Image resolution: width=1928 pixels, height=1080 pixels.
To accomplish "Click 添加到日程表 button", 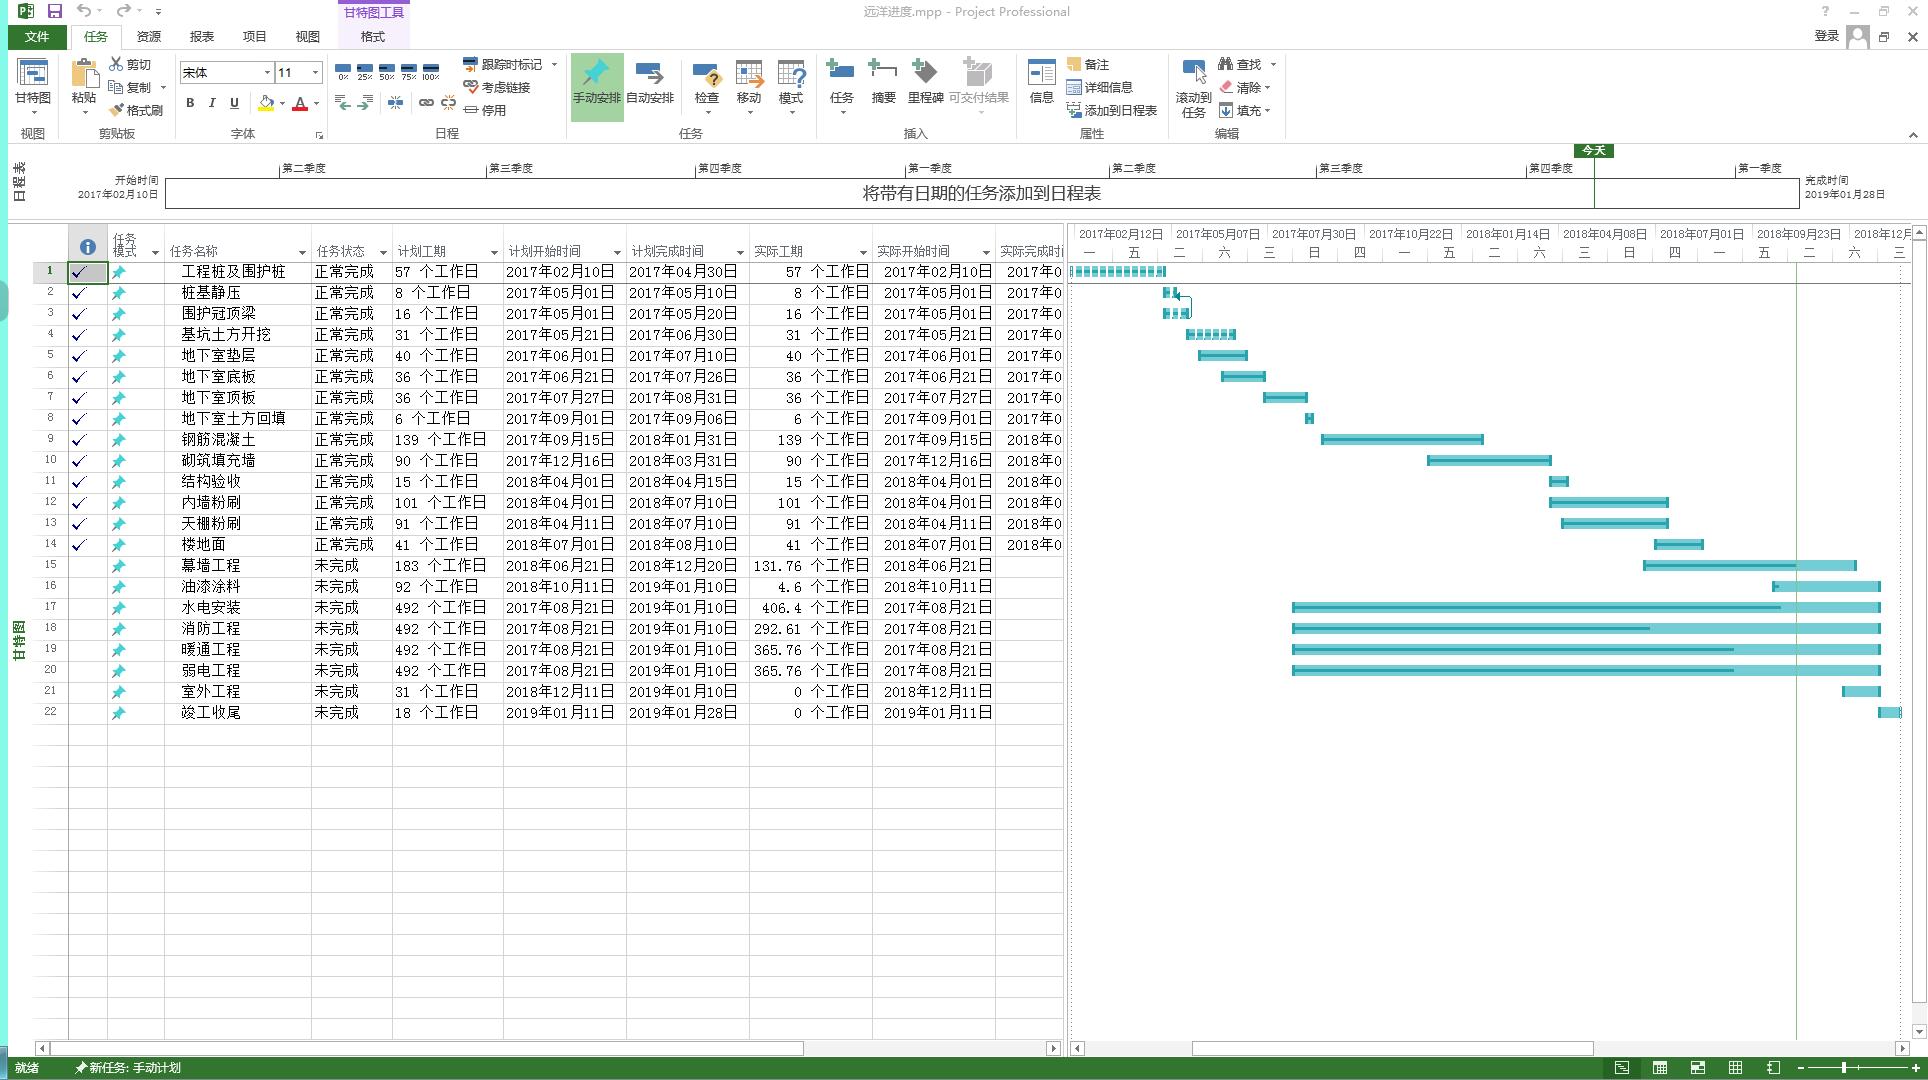I will tap(1112, 110).
